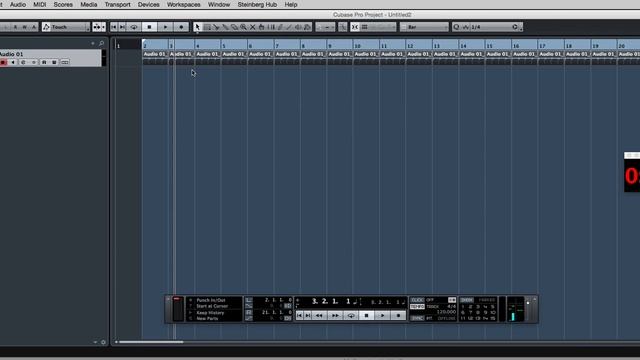
Task: Open the Workspaces menu
Action: (x=184, y=4)
